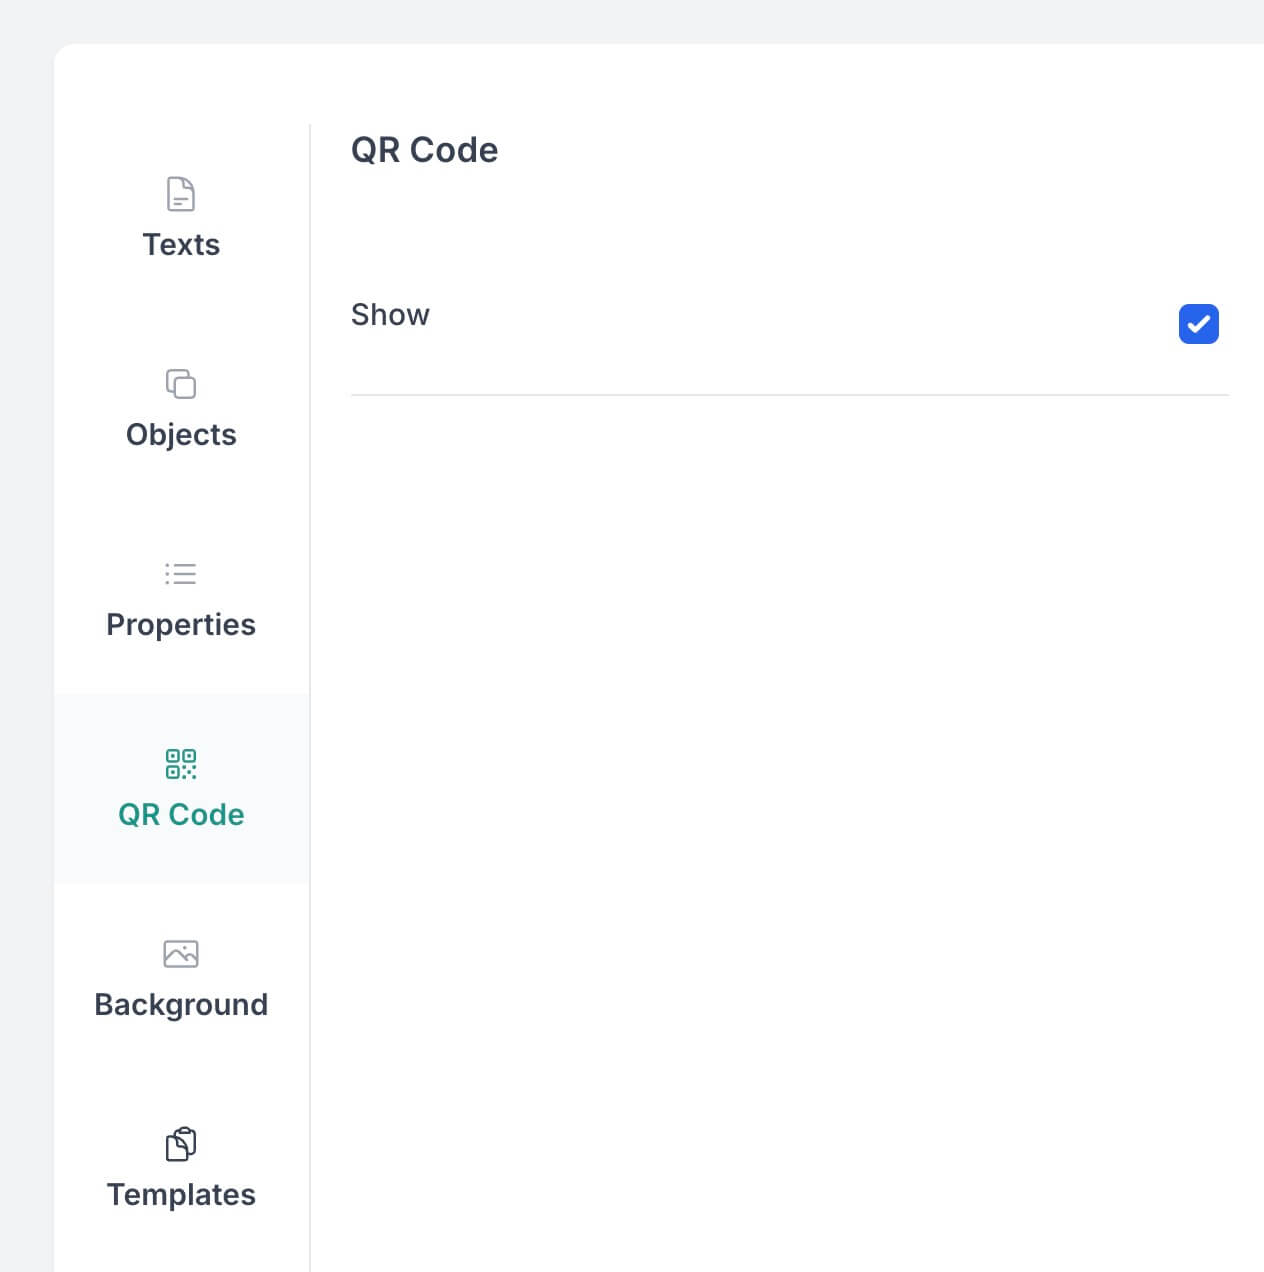Click the gray page background outside the card
The height and width of the screenshot is (1272, 1264).
click(x=26, y=600)
